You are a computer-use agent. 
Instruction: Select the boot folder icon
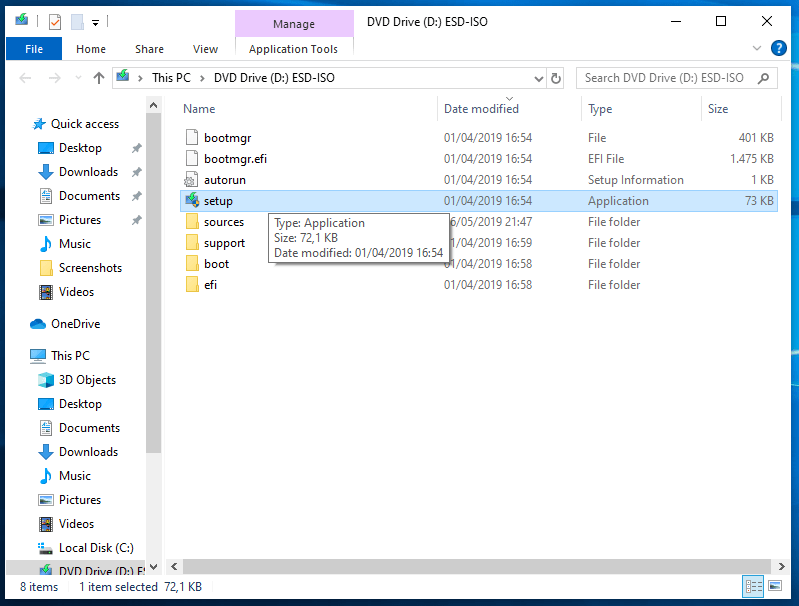192,263
